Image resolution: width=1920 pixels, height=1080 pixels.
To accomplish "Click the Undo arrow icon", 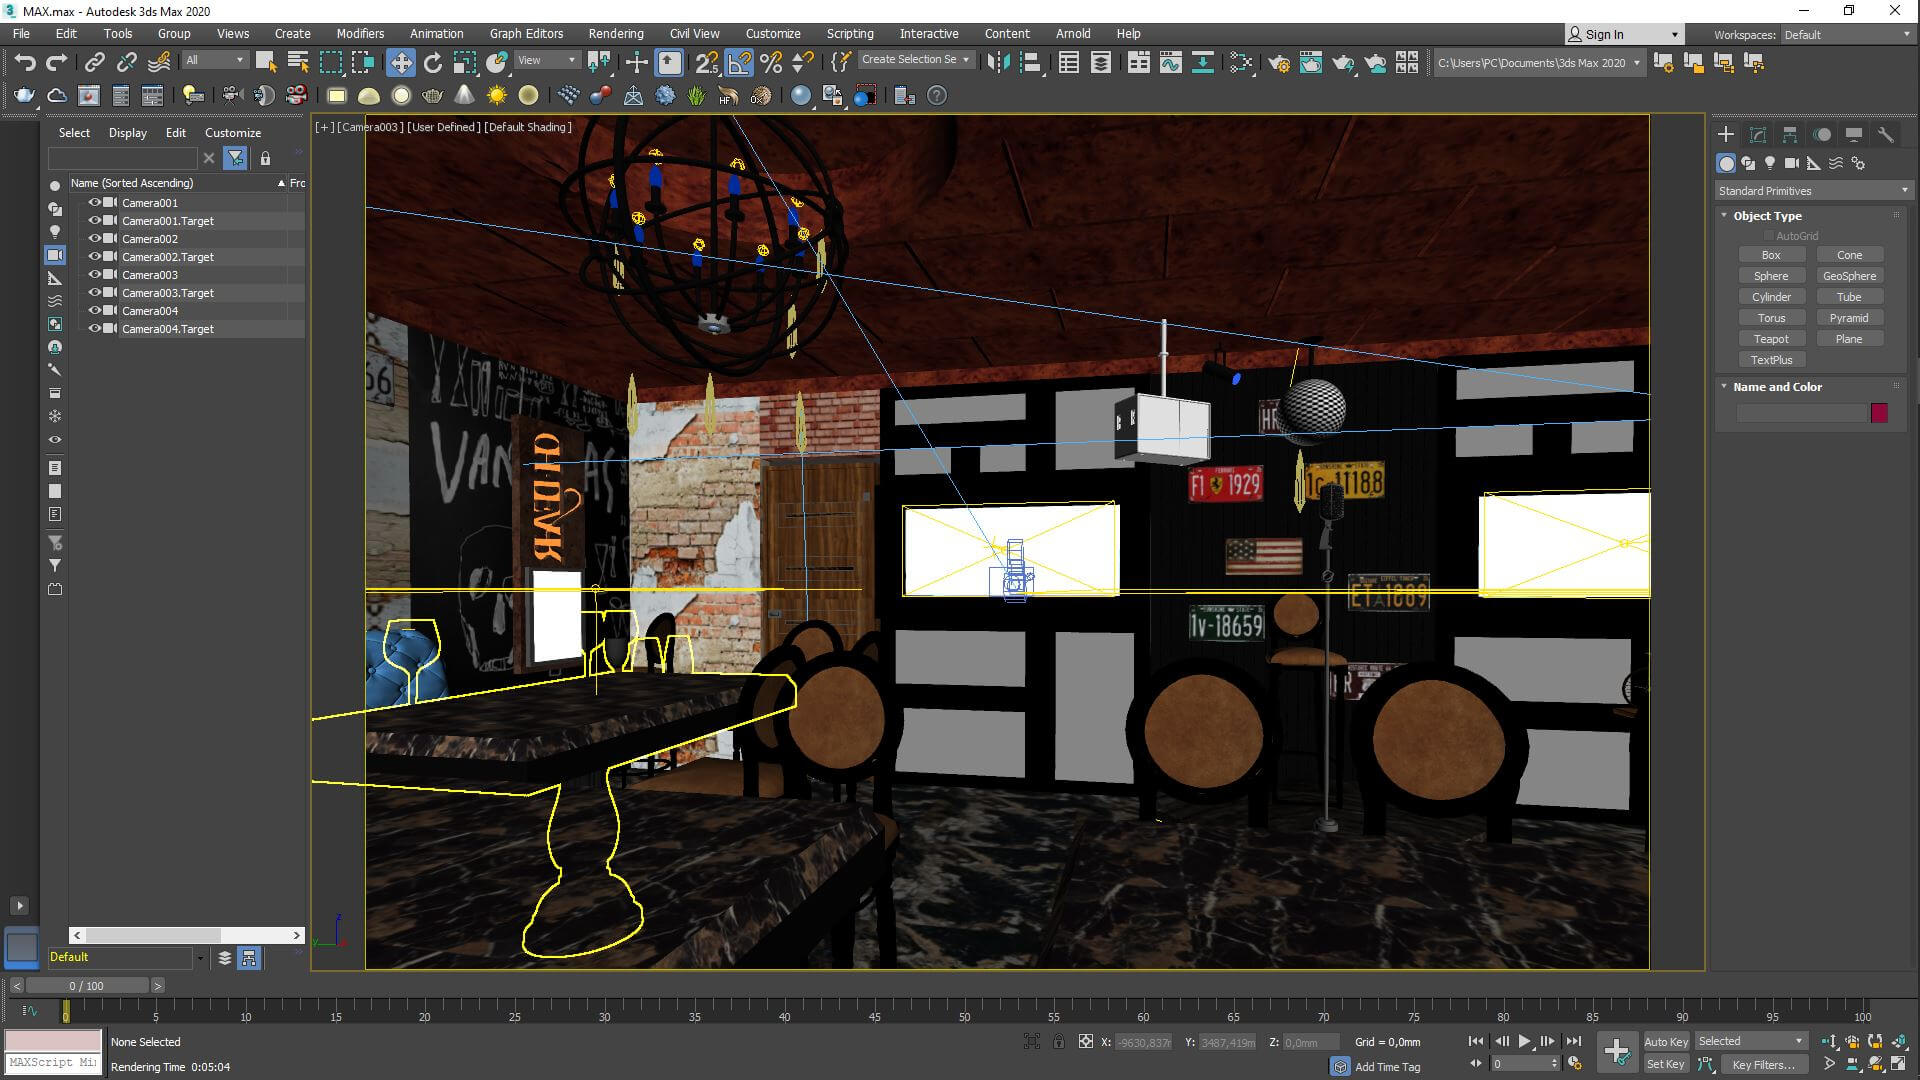I will click(x=24, y=63).
